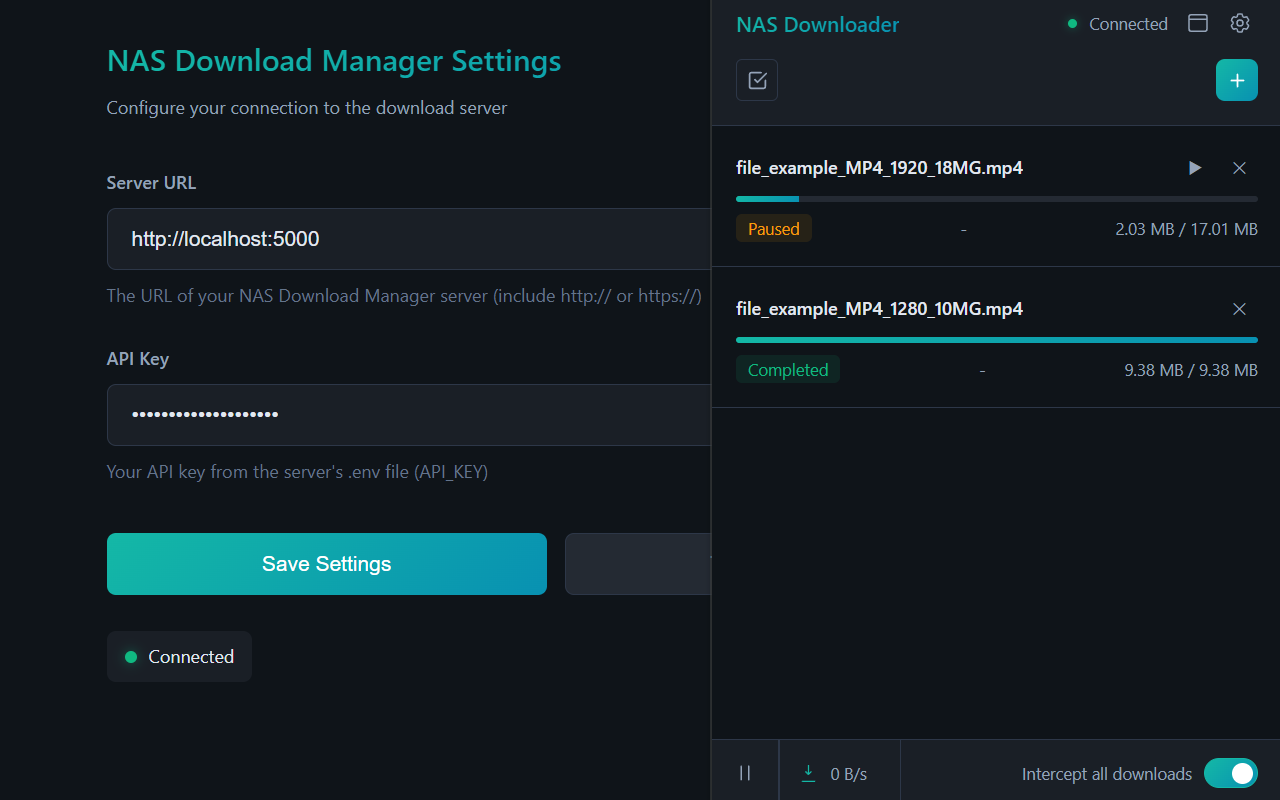Image resolution: width=1280 pixels, height=800 pixels.
Task: Click the file name file_example_MP4_1280_10MG.mp4
Action: (x=879, y=309)
